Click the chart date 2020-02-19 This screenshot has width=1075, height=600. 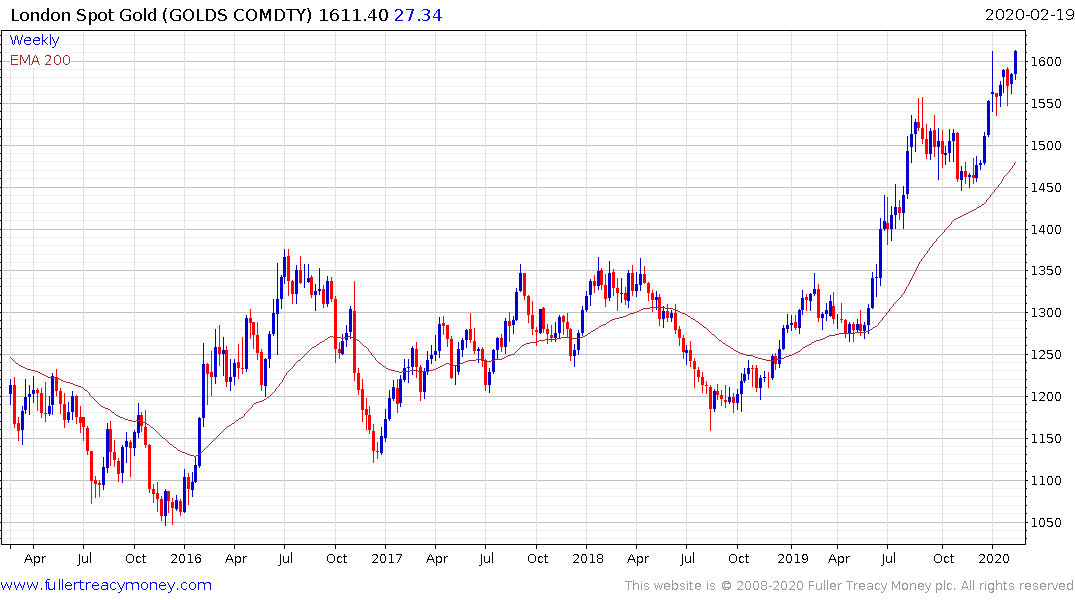(1029, 14)
